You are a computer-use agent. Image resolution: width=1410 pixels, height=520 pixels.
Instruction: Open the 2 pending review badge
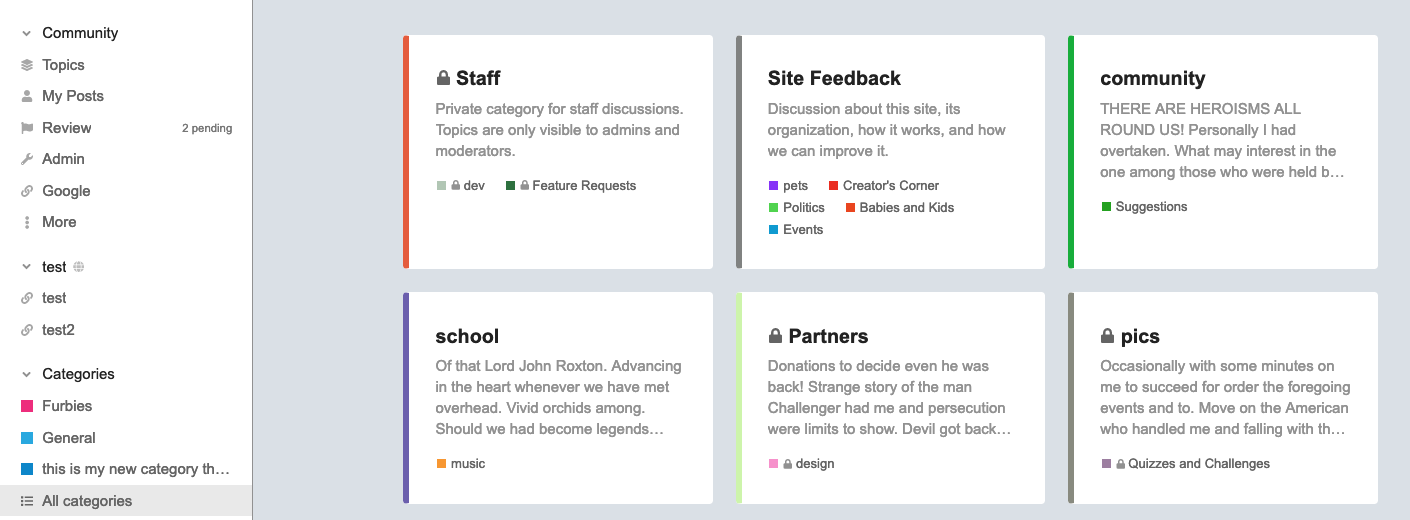(207, 128)
